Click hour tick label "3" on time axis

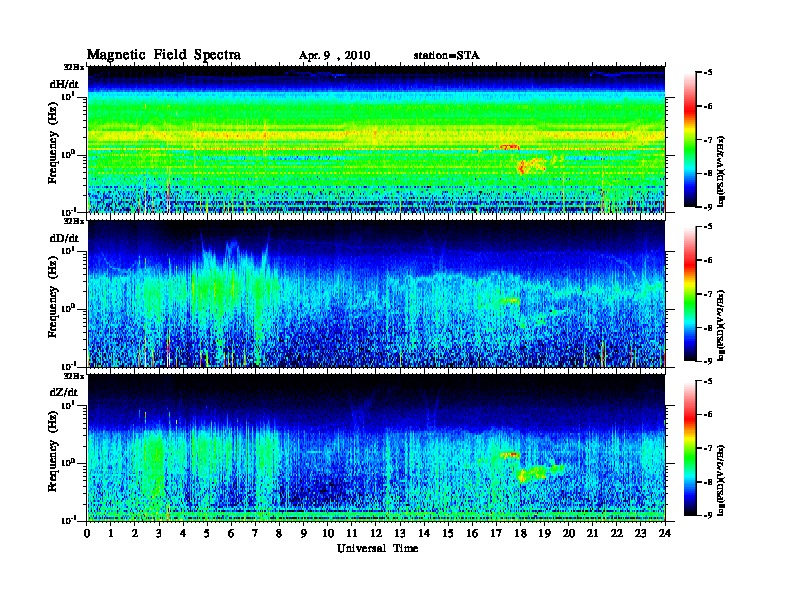point(159,534)
